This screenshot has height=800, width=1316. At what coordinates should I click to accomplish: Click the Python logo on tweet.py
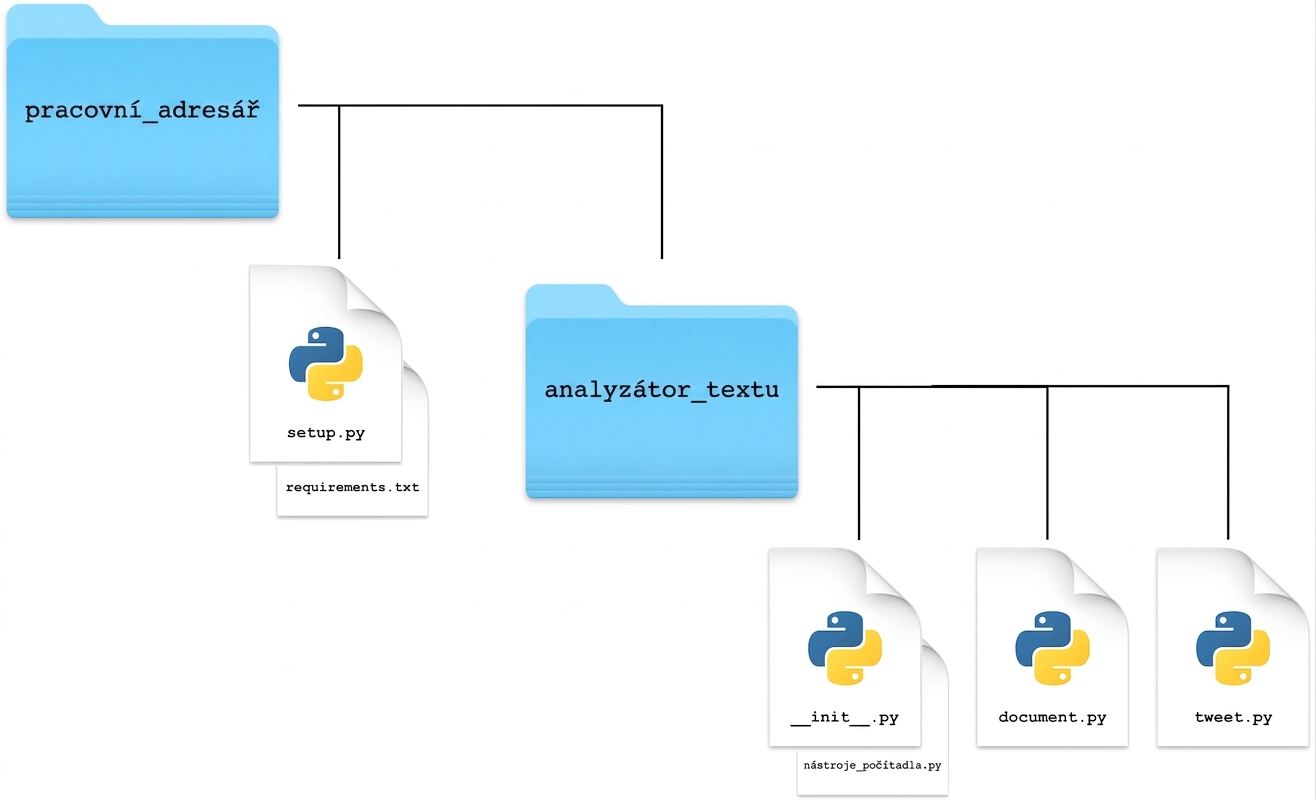(x=1233, y=647)
